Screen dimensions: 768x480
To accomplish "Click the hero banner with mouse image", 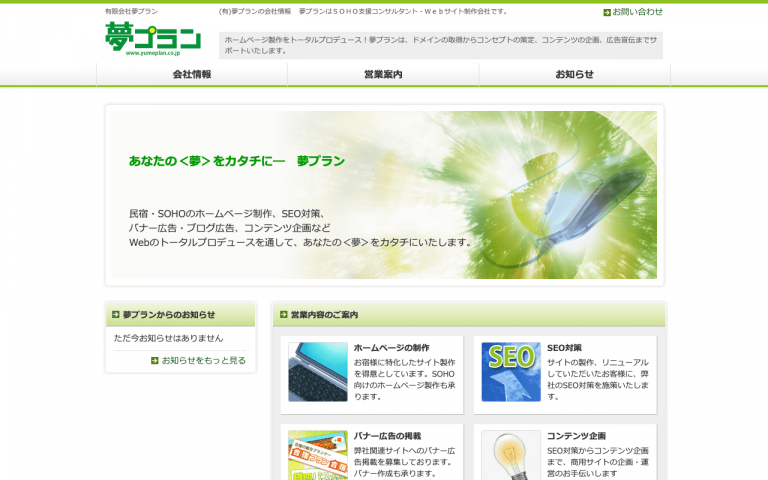I will click(384, 195).
